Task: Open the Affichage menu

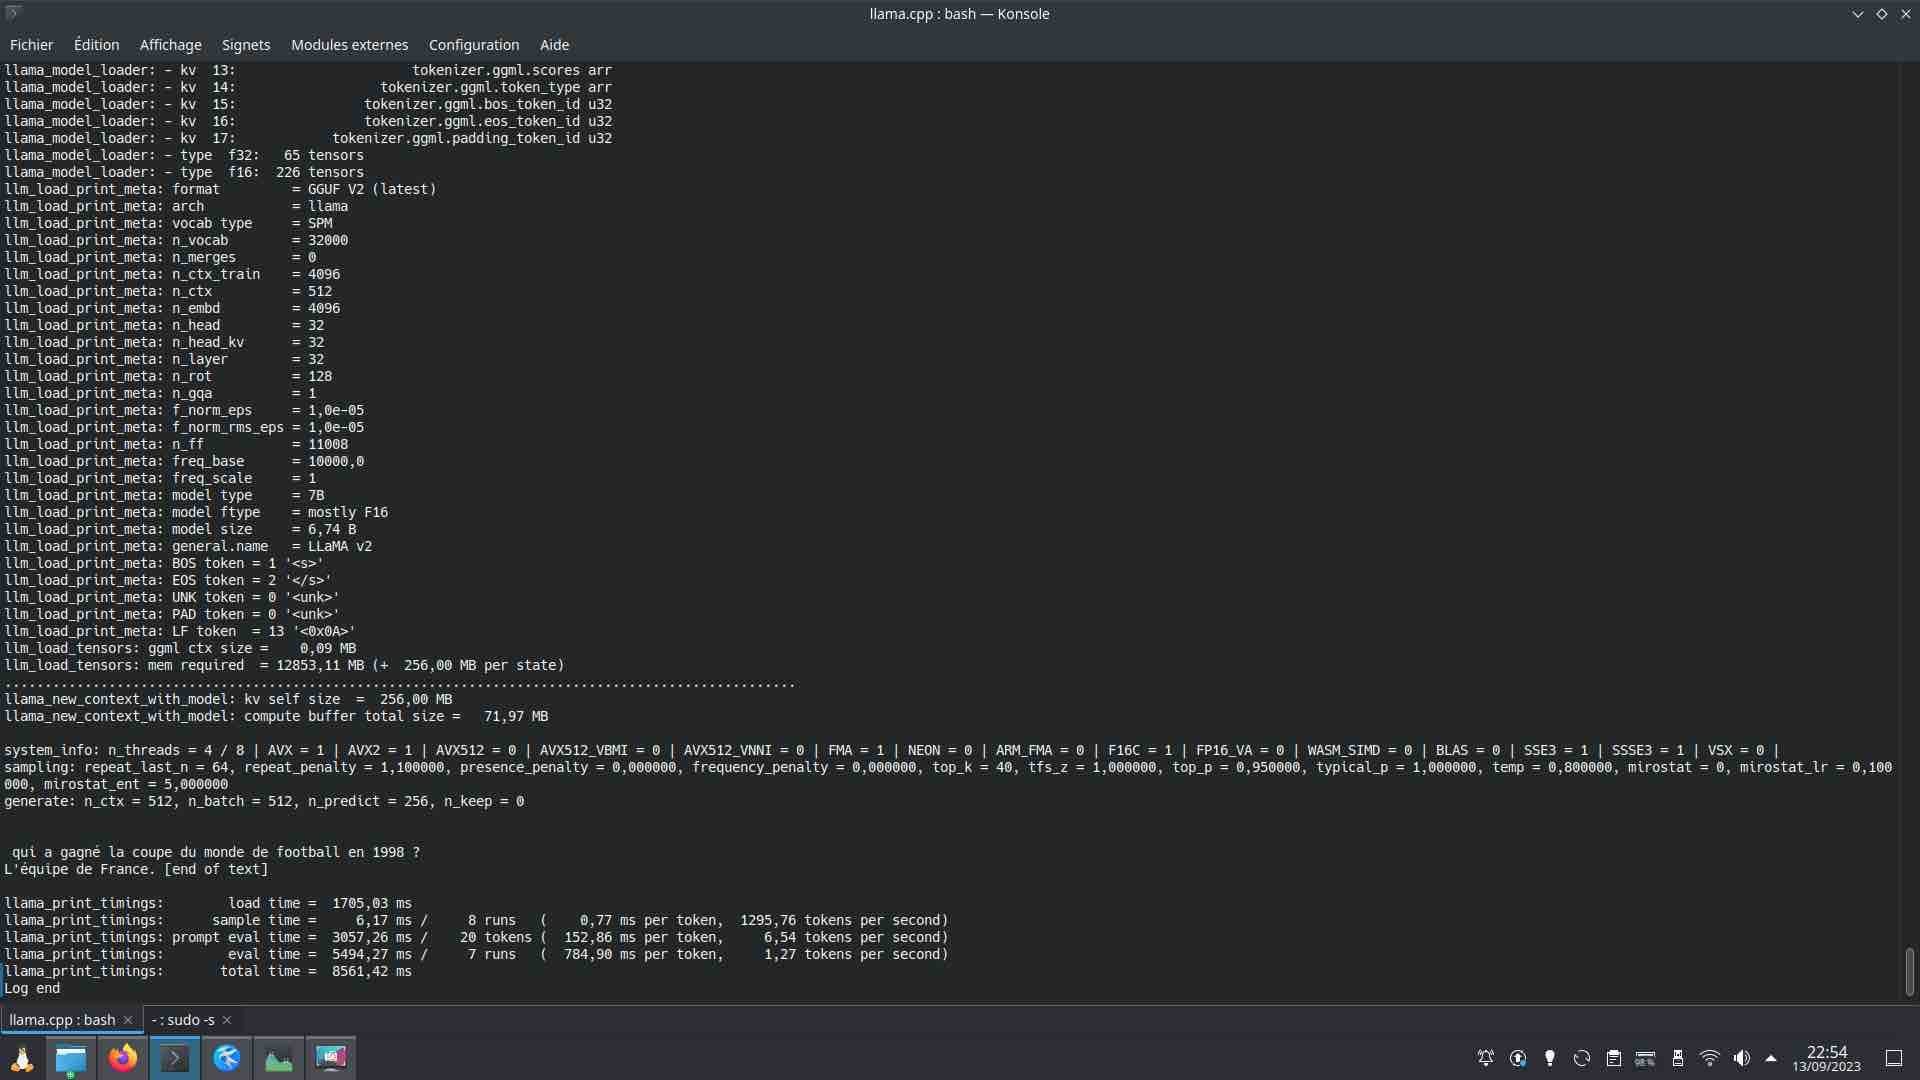Action: (x=170, y=45)
